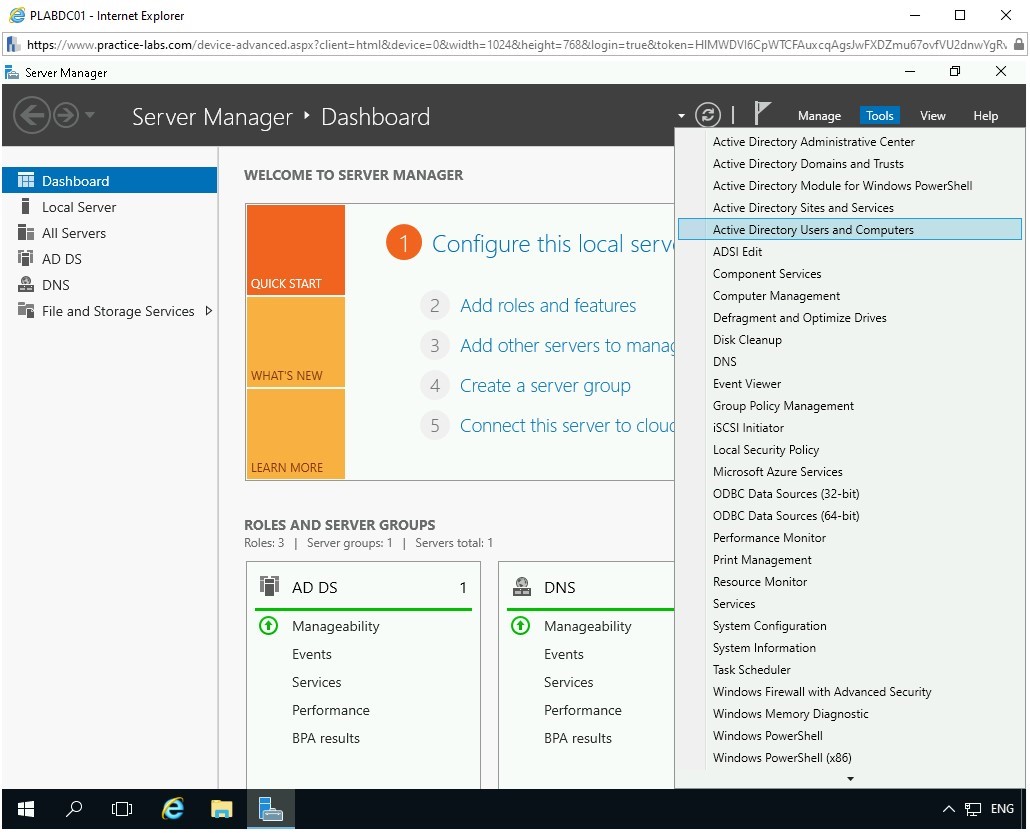The width and height of the screenshot is (1030, 833).
Task: Select Dashboard icon in sidebar
Action: (26, 180)
